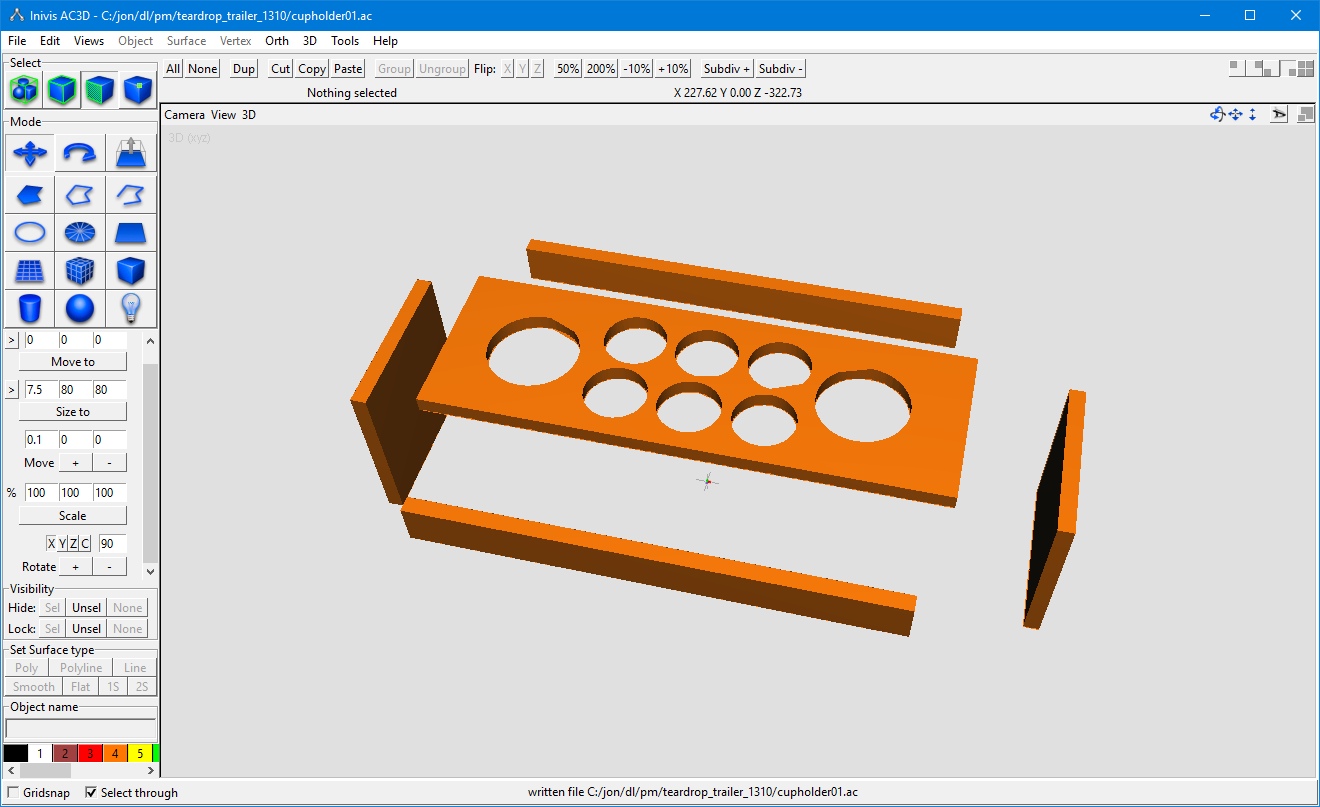The image size is (1320, 807).
Task: Activate the Move mode tool
Action: pos(30,154)
